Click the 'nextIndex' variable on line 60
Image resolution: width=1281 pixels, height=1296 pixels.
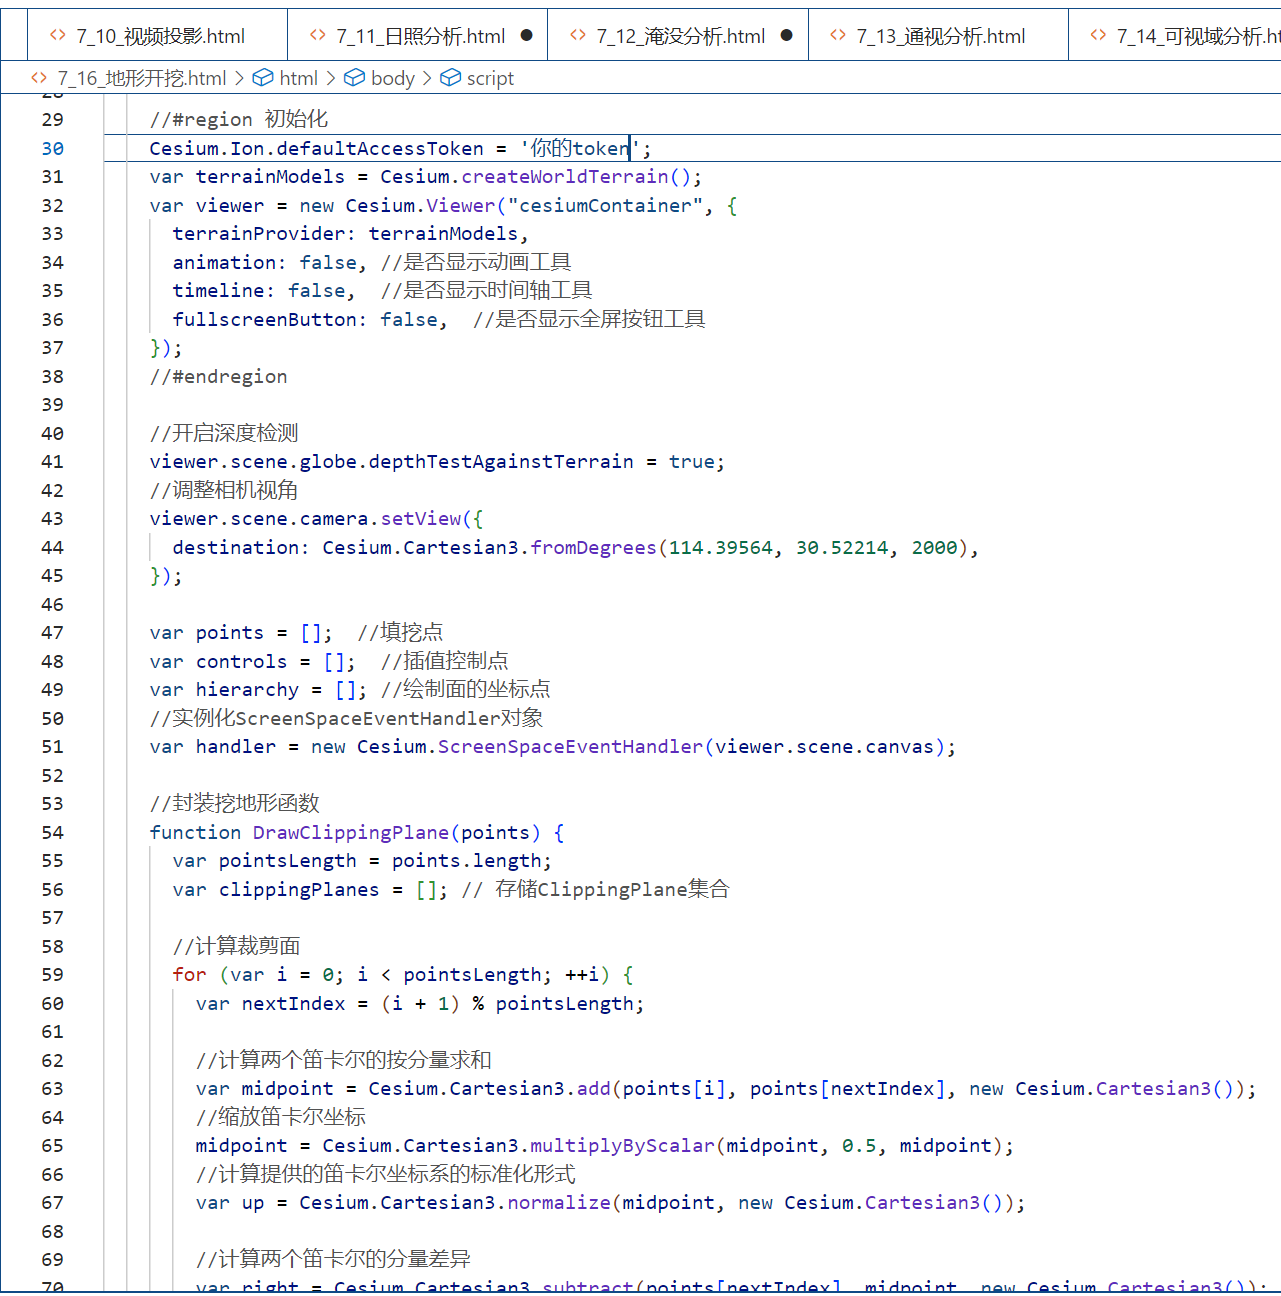pyautogui.click(x=293, y=1003)
